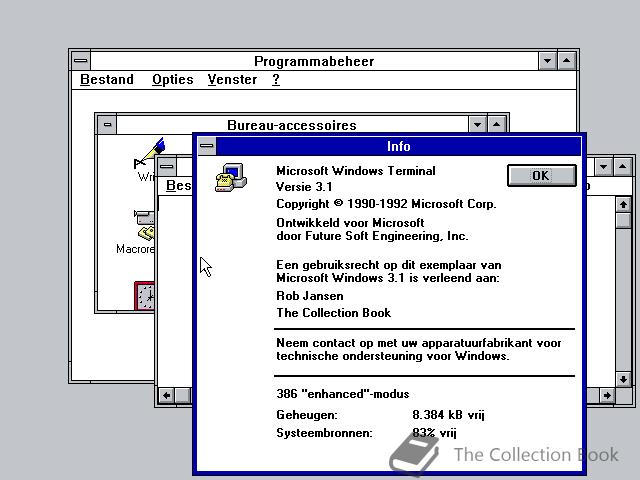640x480 pixels.
Task: Open the Venster menu in Programmabeheer
Action: 232,79
